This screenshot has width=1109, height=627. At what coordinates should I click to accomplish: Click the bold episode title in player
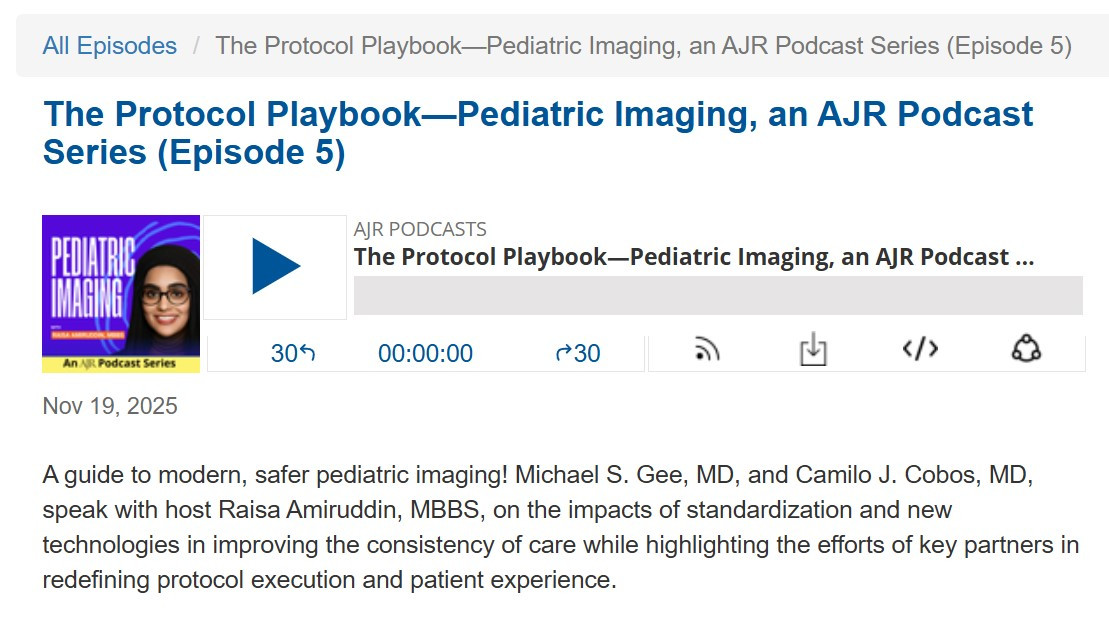[694, 257]
